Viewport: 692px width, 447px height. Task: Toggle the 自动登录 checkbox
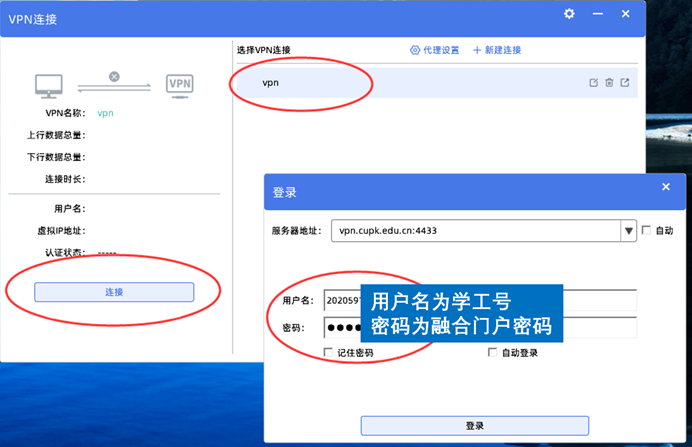[492, 353]
